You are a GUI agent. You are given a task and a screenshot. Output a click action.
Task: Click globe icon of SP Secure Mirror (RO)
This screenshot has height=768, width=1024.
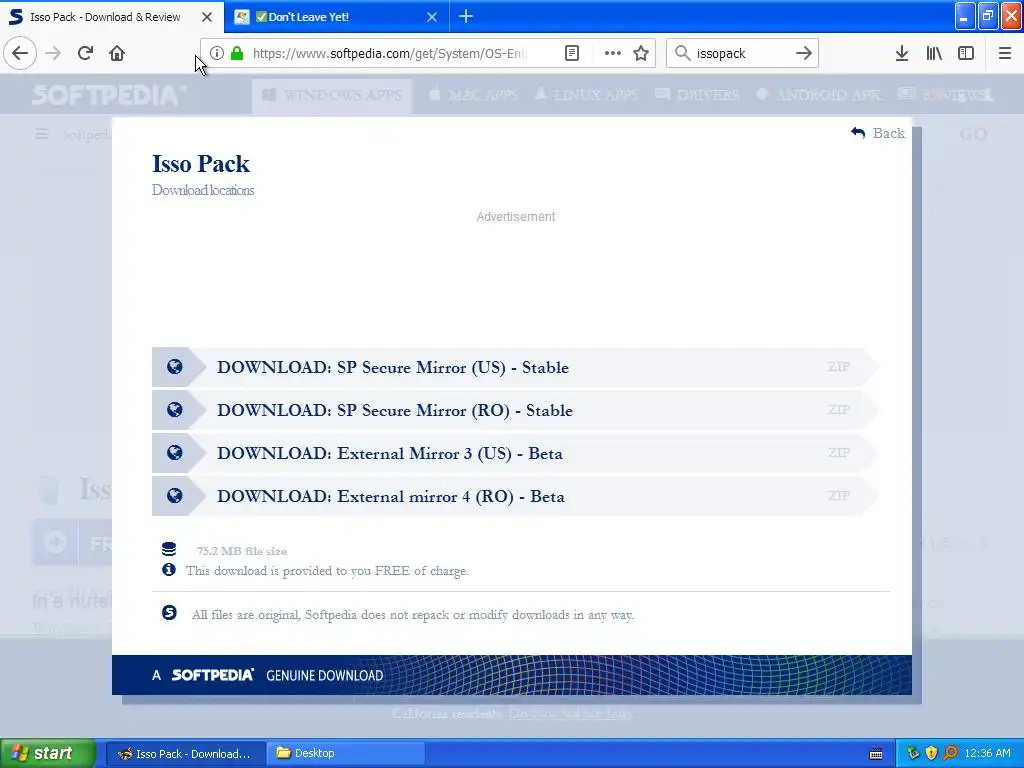174,409
